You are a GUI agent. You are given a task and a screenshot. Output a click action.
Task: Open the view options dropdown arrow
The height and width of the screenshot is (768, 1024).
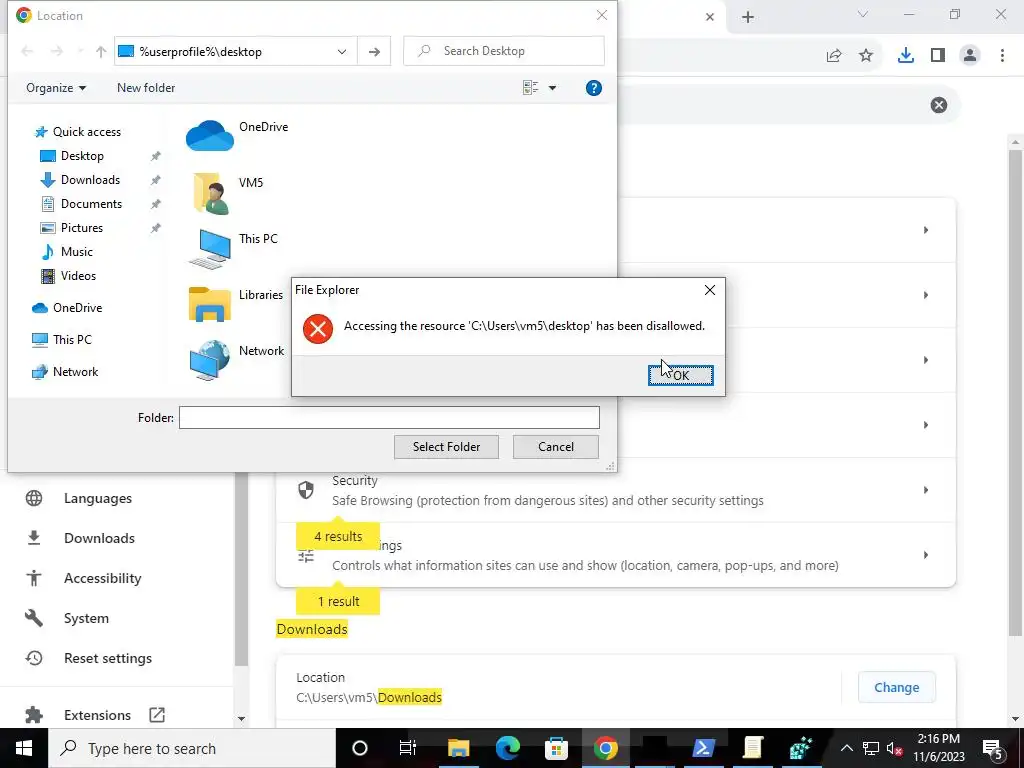point(552,88)
